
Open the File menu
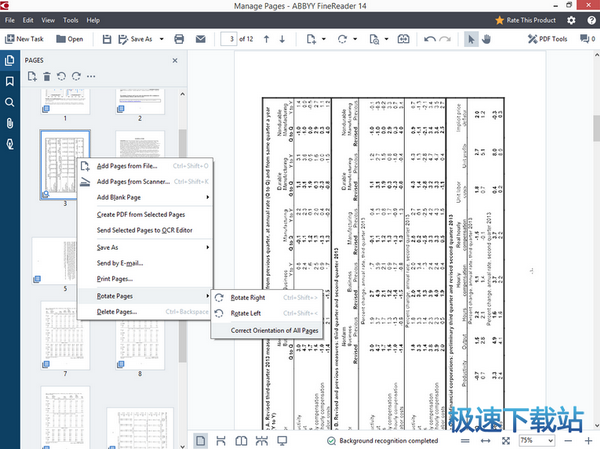point(10,20)
